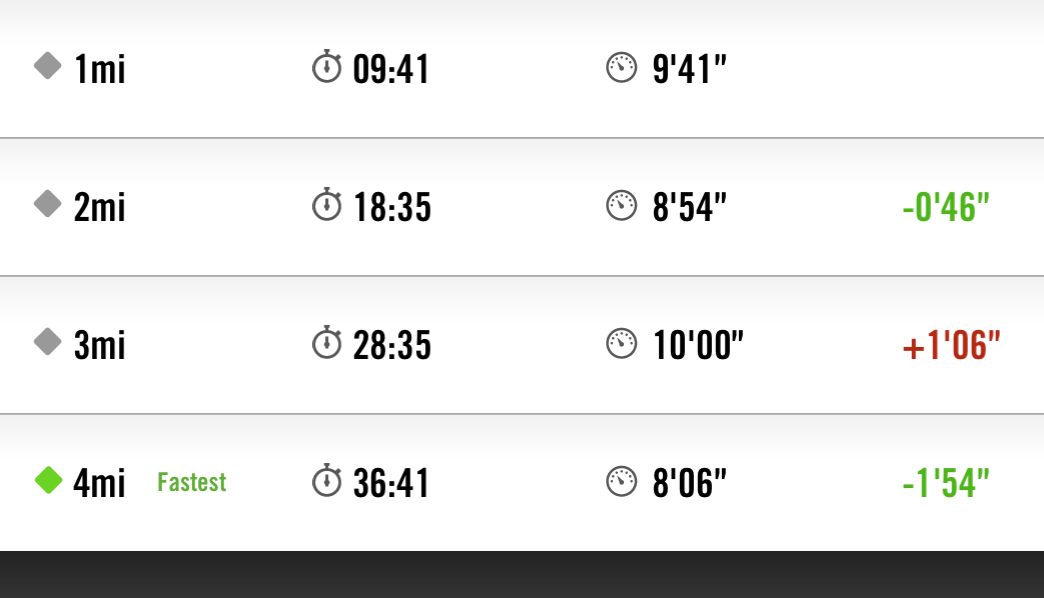1044x598 pixels.
Task: Click the gray diamond marker for 1mi
Action: 48,66
